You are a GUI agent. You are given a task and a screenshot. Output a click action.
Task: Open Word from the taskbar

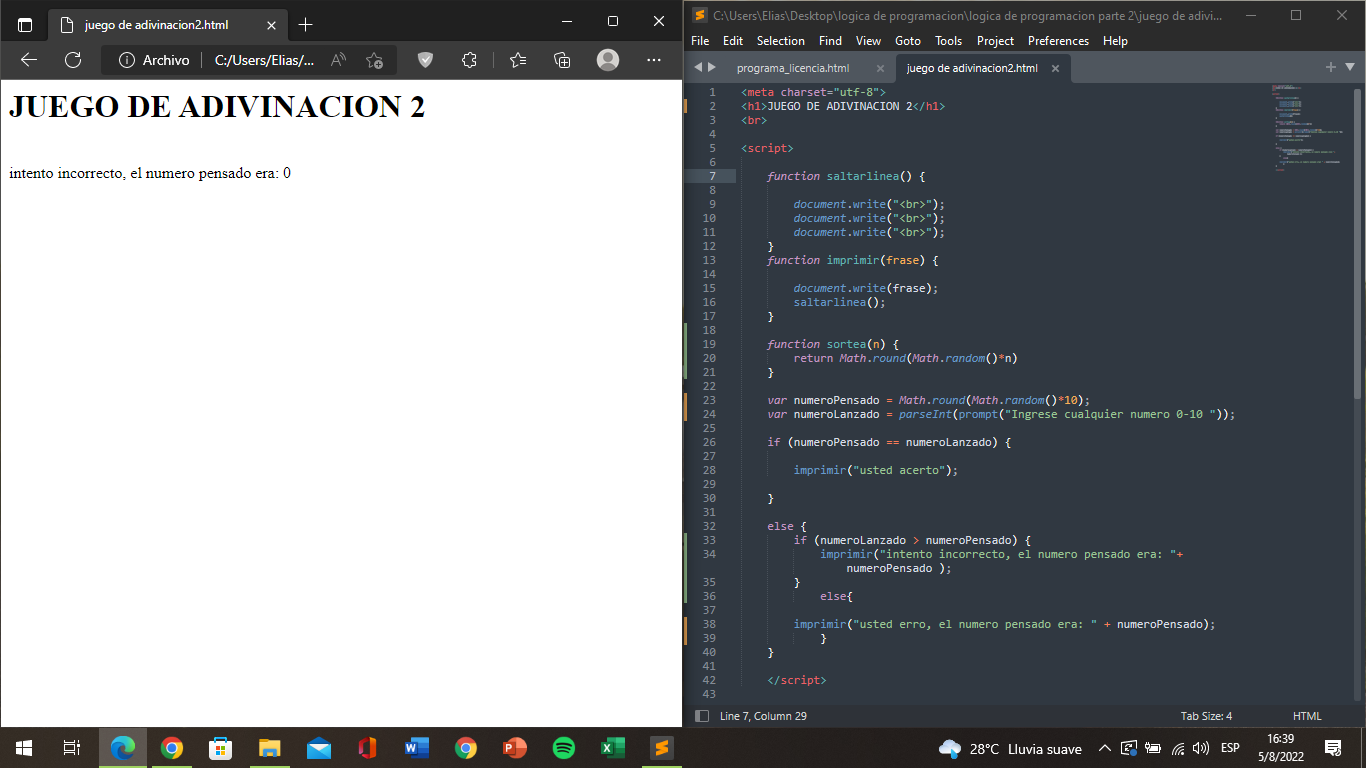[416, 748]
